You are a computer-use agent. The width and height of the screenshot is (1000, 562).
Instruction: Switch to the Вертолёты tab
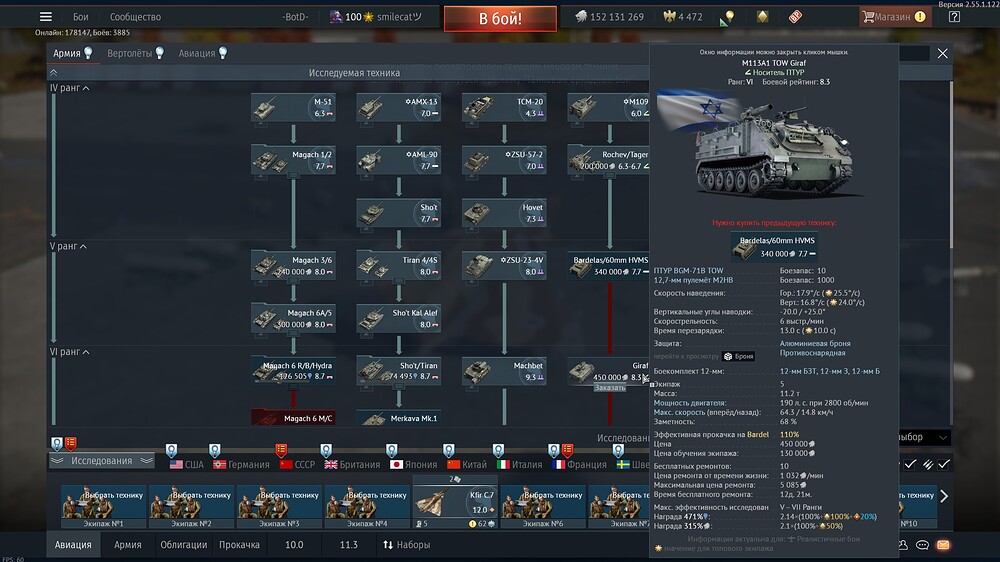[135, 53]
